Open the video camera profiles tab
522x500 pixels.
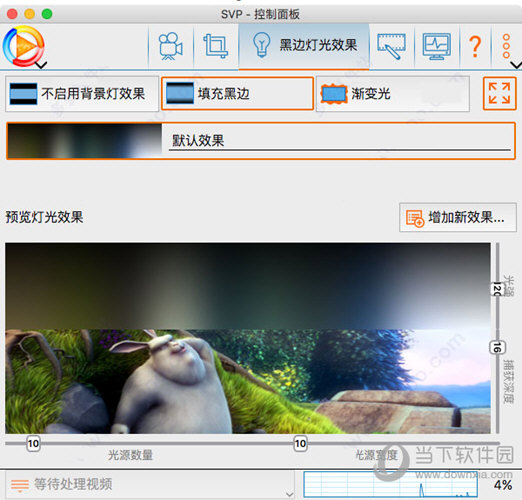click(170, 46)
